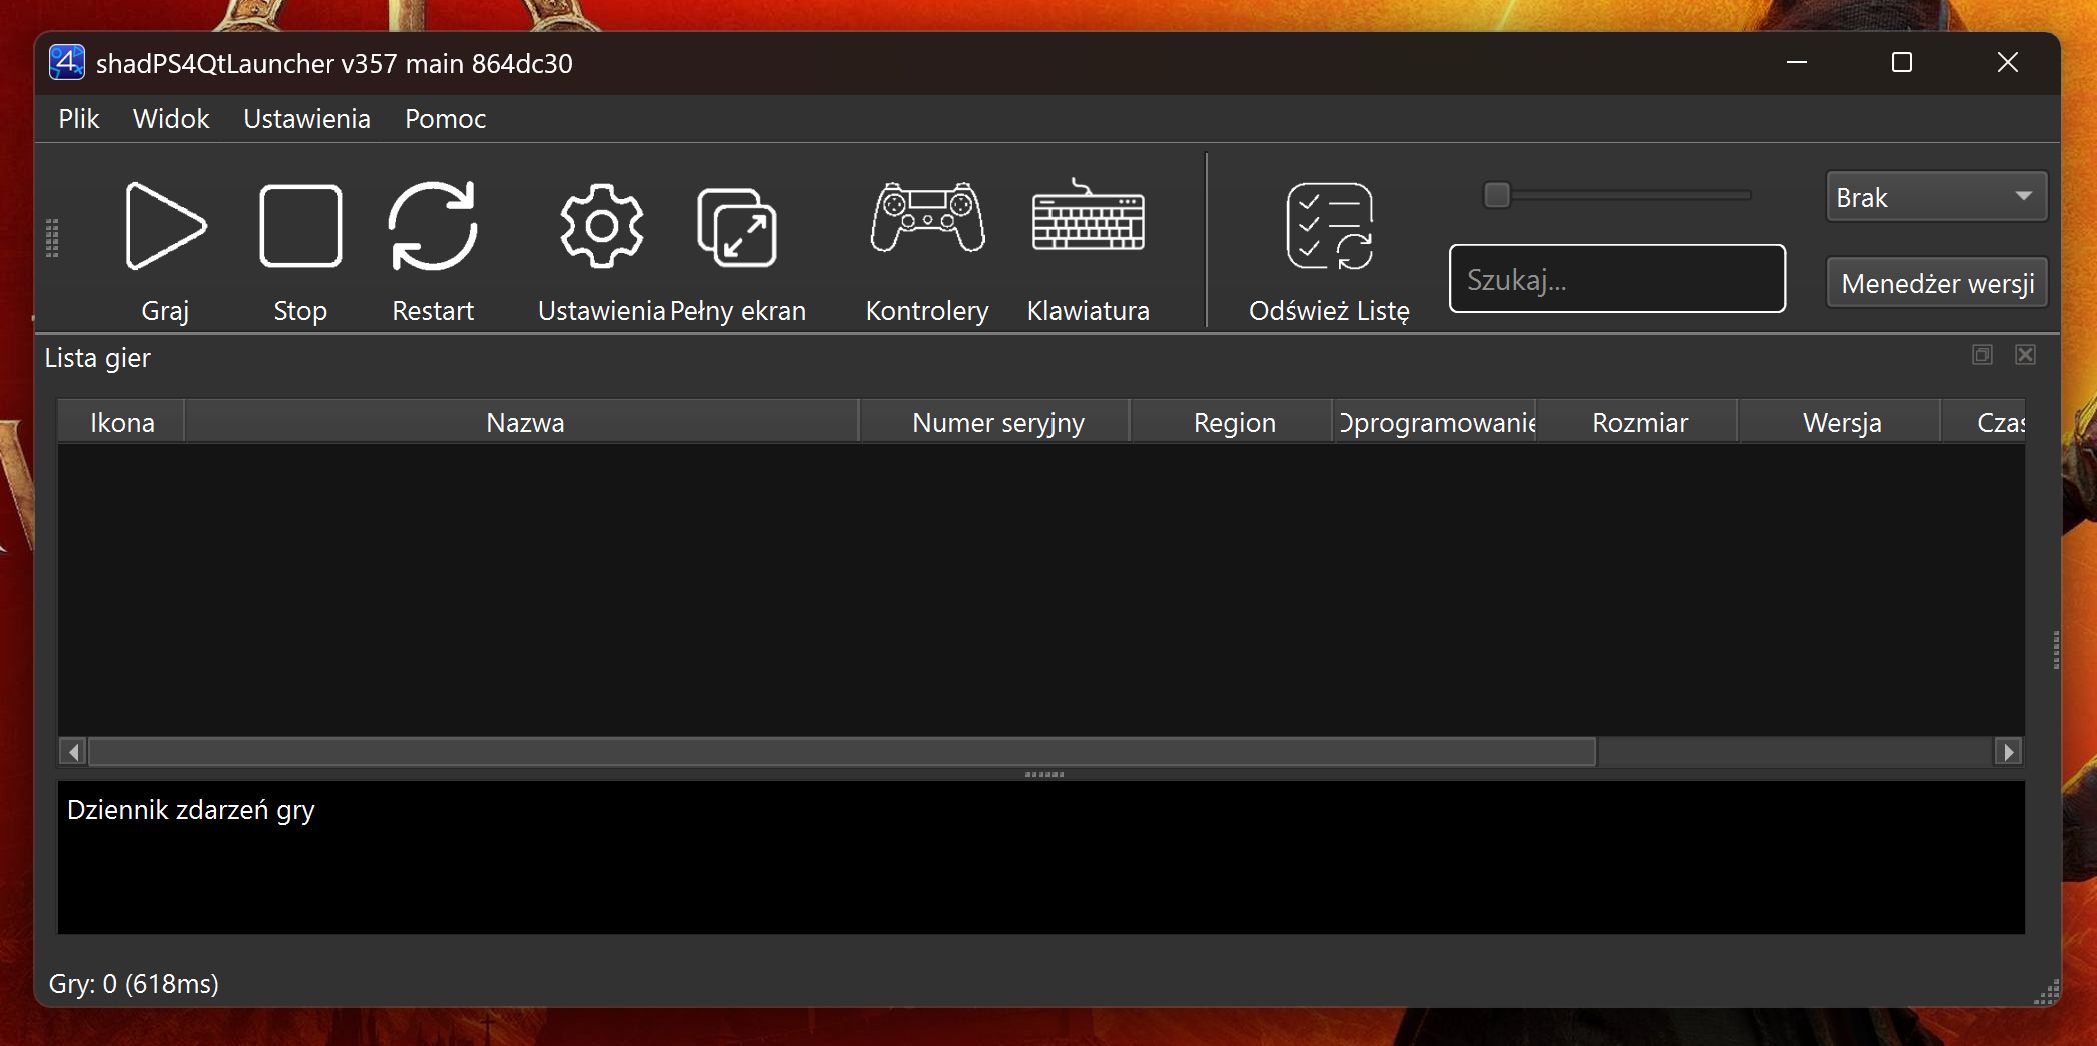
Task: Click the left scroll arrow of game list
Action: [x=72, y=751]
